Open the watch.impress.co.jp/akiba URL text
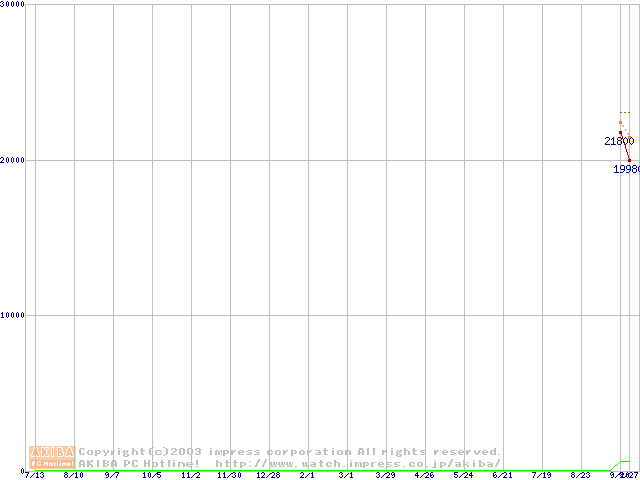Screen dimensions: 640x480 click(358, 463)
